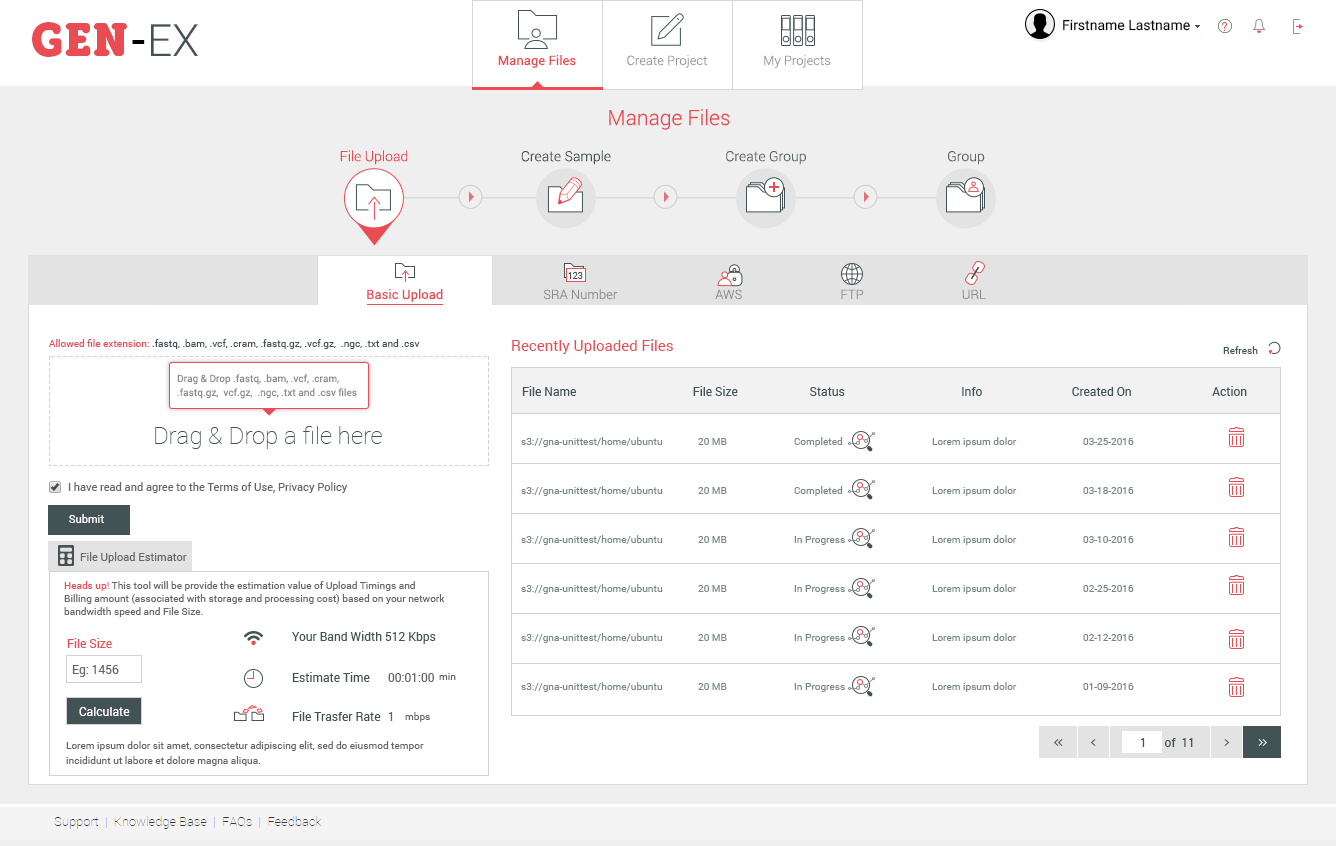Click the File Size input field
The width and height of the screenshot is (1336, 846).
point(104,670)
